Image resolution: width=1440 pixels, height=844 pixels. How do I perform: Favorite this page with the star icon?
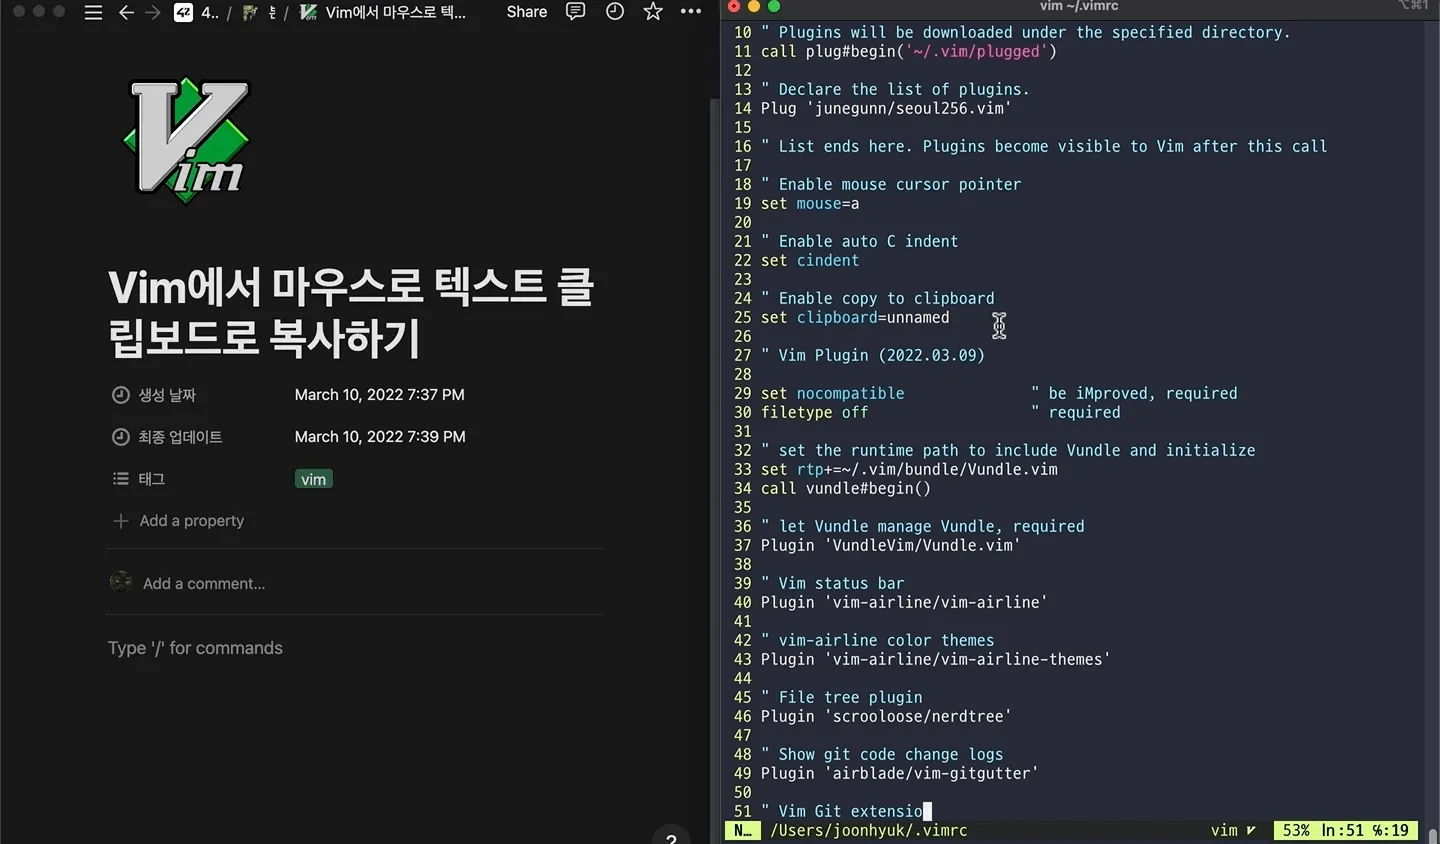pyautogui.click(x=653, y=12)
